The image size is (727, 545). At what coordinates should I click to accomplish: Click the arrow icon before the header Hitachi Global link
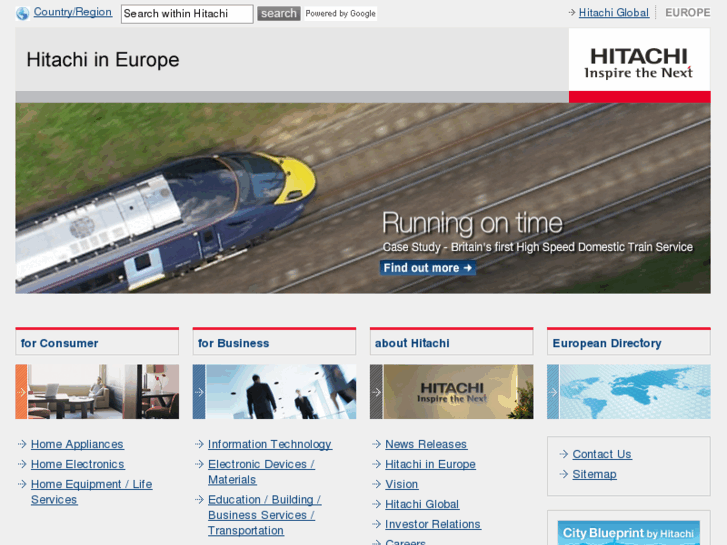[x=572, y=13]
